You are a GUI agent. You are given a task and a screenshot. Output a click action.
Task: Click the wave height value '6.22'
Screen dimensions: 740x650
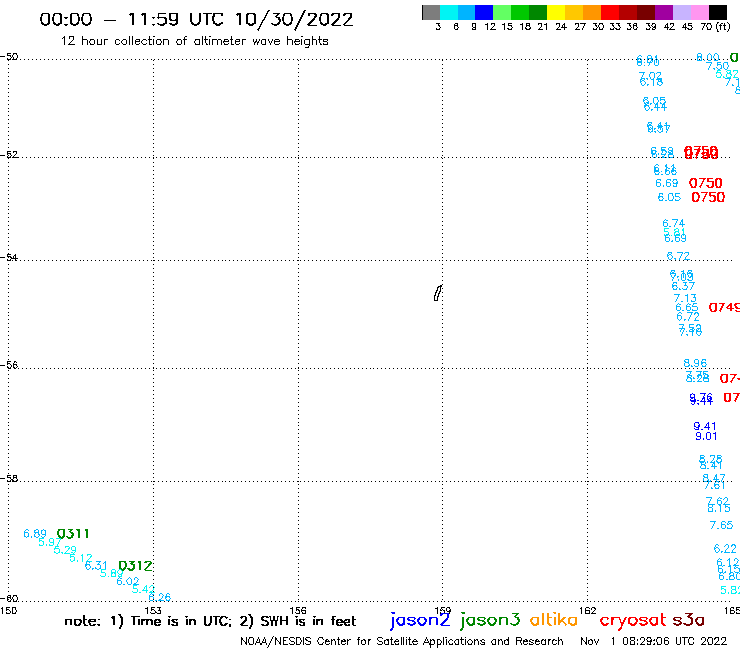click(725, 549)
